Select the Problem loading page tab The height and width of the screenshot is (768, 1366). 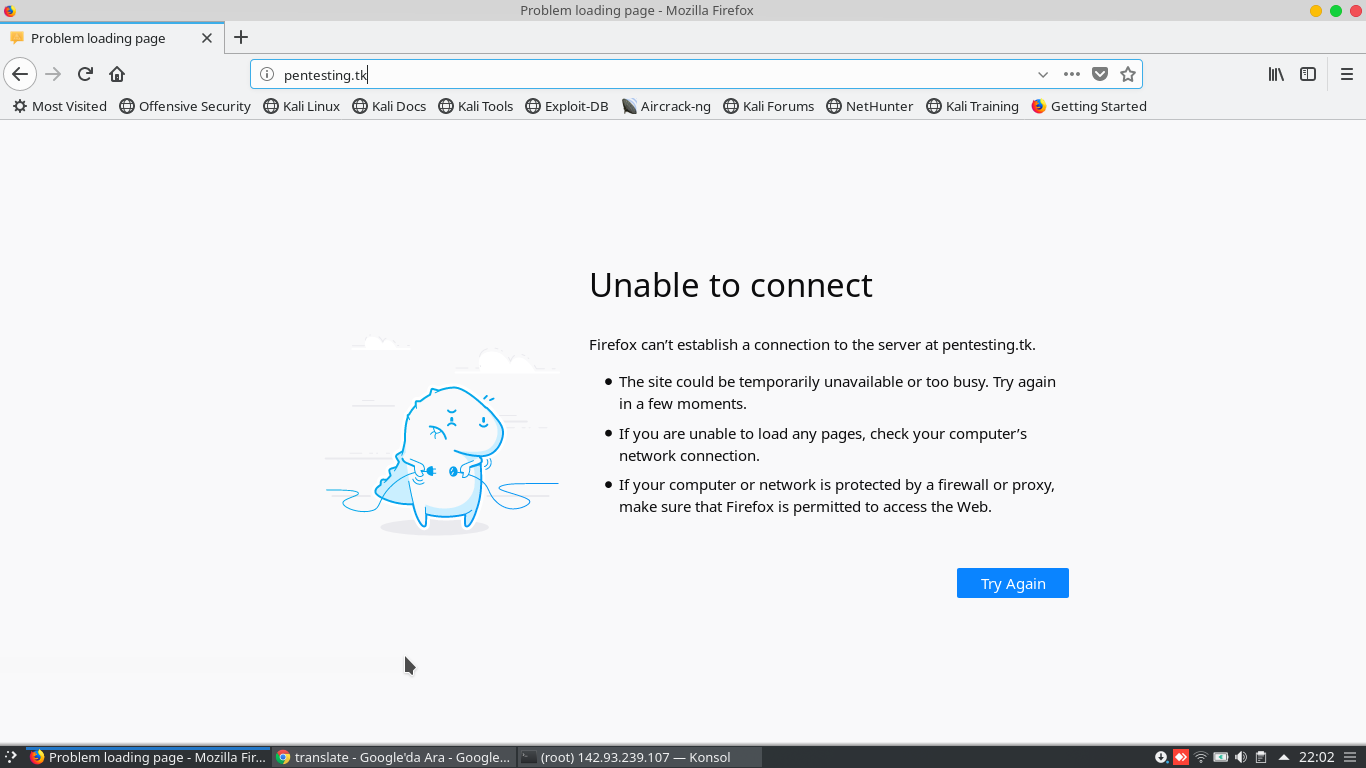pos(96,38)
